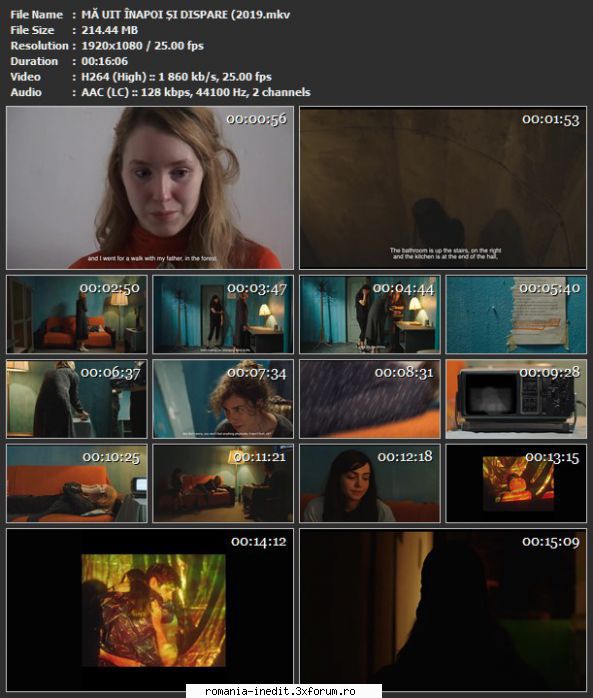Click the subtitle 'The bathroom is up the stairs'
Image resolution: width=593 pixels, height=698 pixels.
click(446, 253)
